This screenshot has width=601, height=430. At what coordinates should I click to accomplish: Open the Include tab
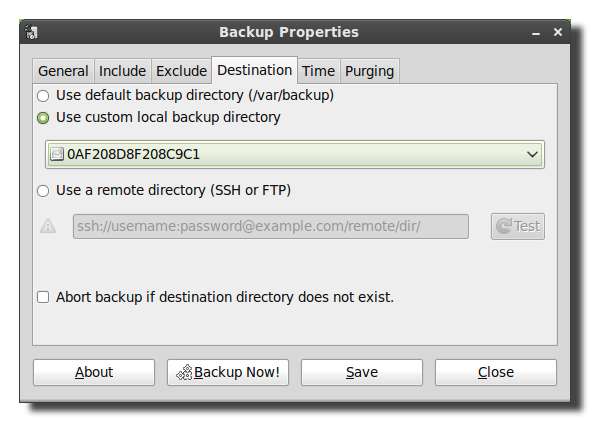[x=122, y=71]
